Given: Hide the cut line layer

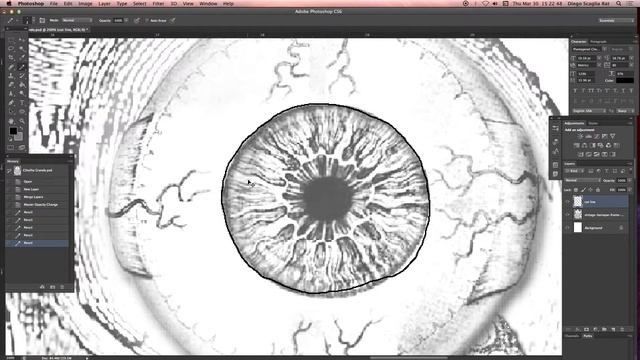Looking at the screenshot, I should tap(567, 202).
